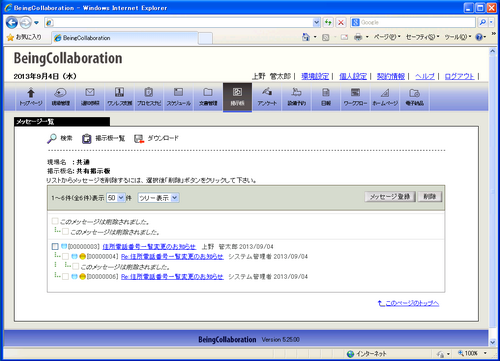Expand the command bar overflow chevron
The height and width of the screenshot is (361, 500).
tap(493, 34)
